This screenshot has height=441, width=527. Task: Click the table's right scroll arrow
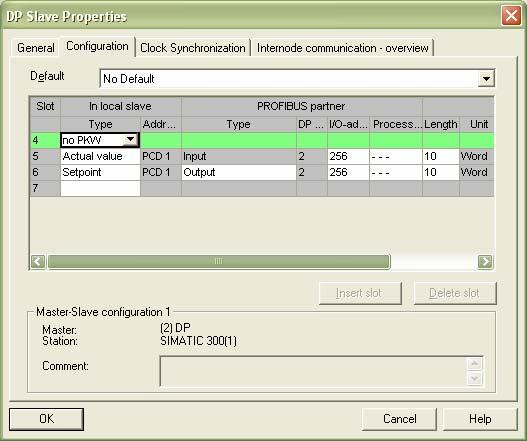pos(485,262)
